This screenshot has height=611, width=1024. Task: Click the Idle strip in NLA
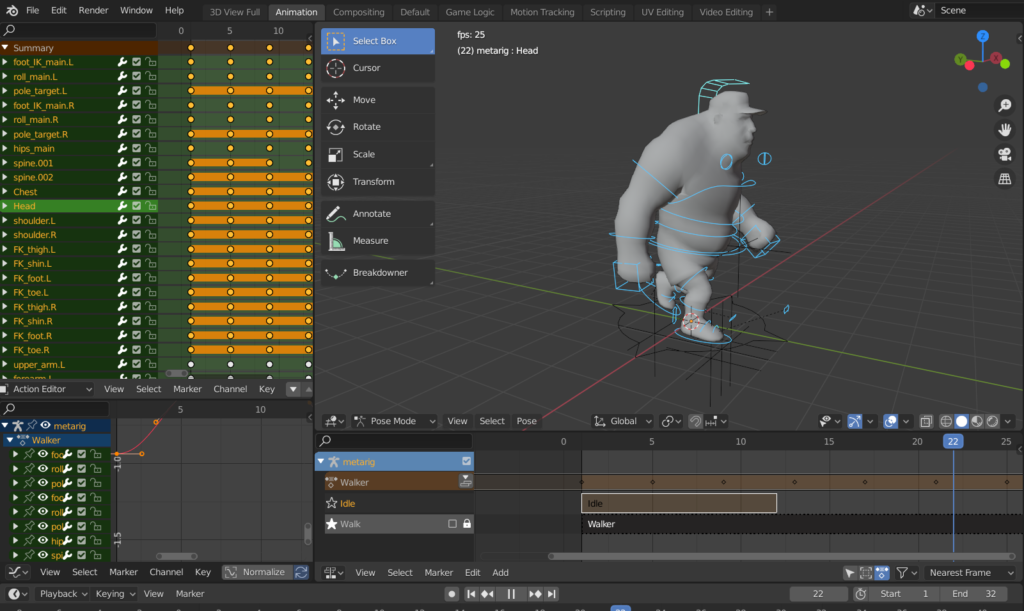tap(678, 503)
